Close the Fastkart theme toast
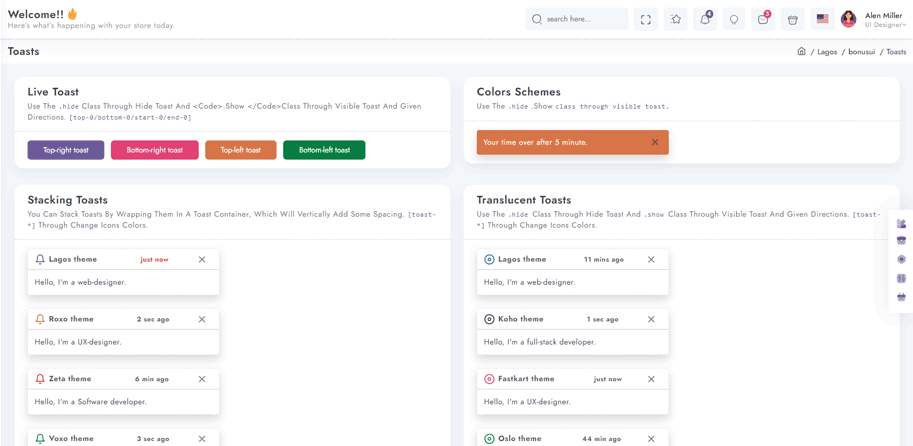This screenshot has height=446, width=913. pyautogui.click(x=652, y=379)
